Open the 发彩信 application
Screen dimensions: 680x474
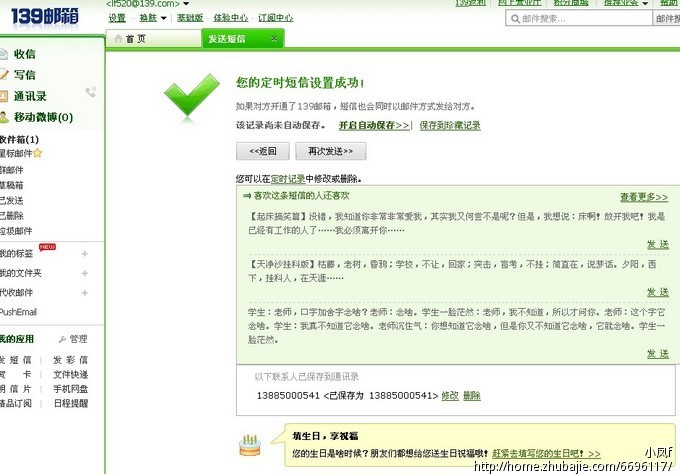click(70, 360)
